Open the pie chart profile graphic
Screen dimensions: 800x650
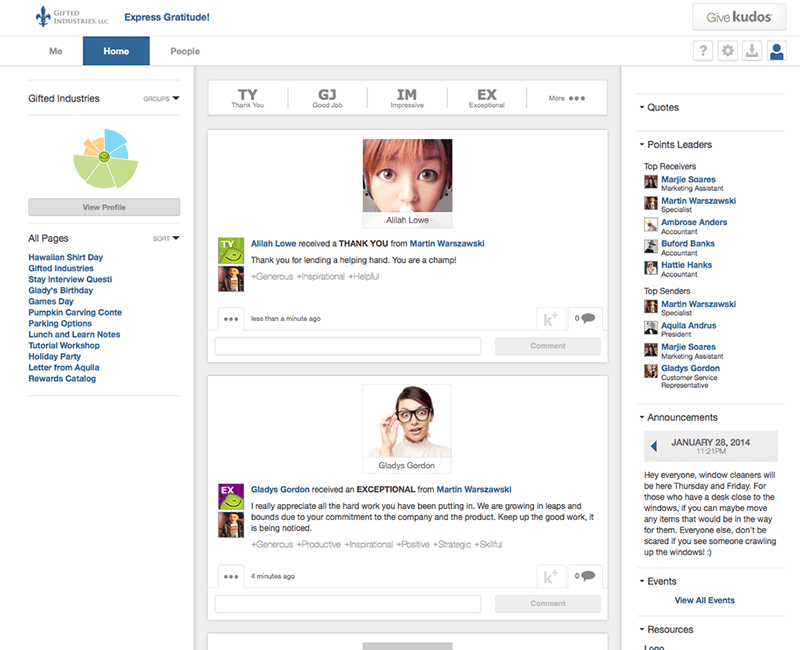point(106,158)
